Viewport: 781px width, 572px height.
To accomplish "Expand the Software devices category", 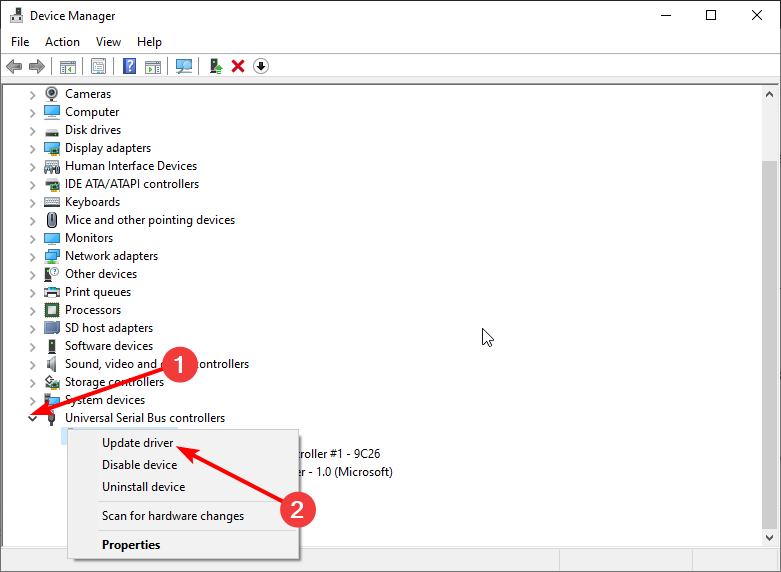I will [32, 347].
